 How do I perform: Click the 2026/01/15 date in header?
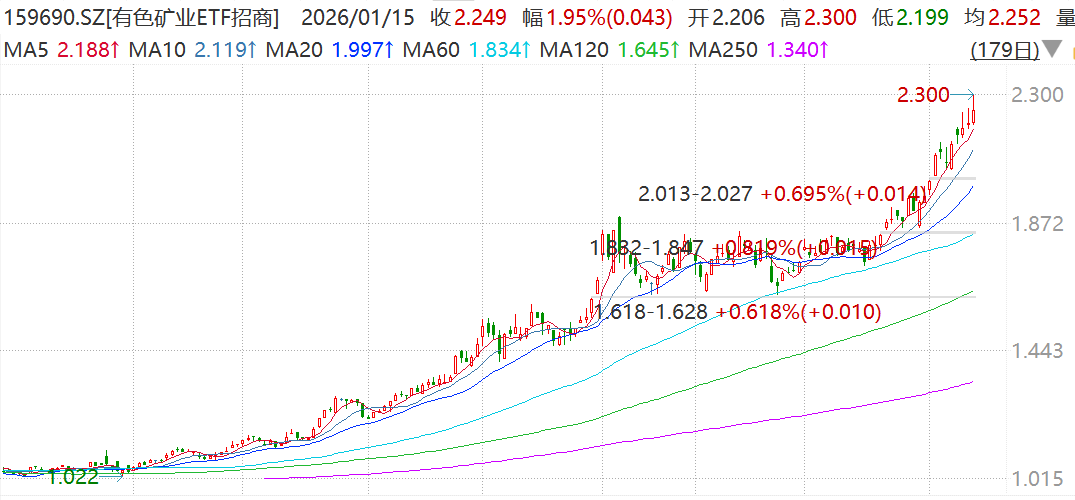tap(356, 17)
